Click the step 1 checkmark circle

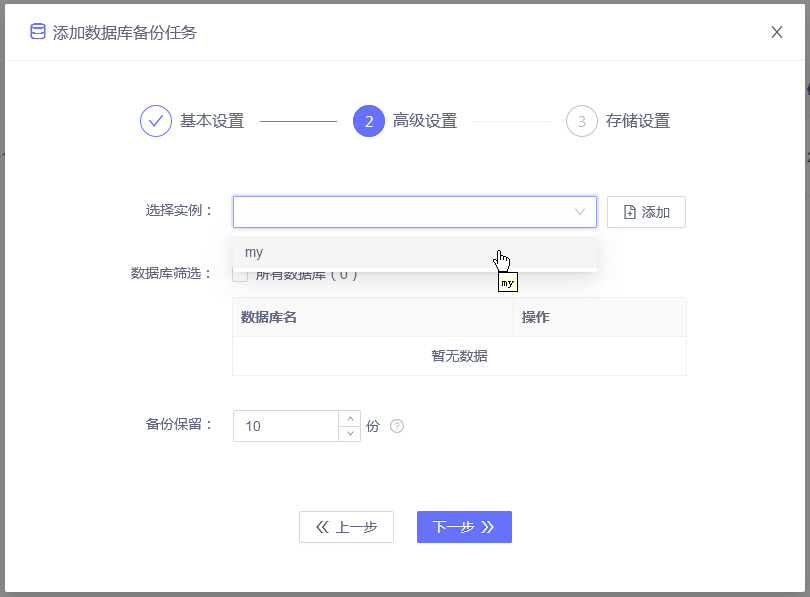pos(156,121)
